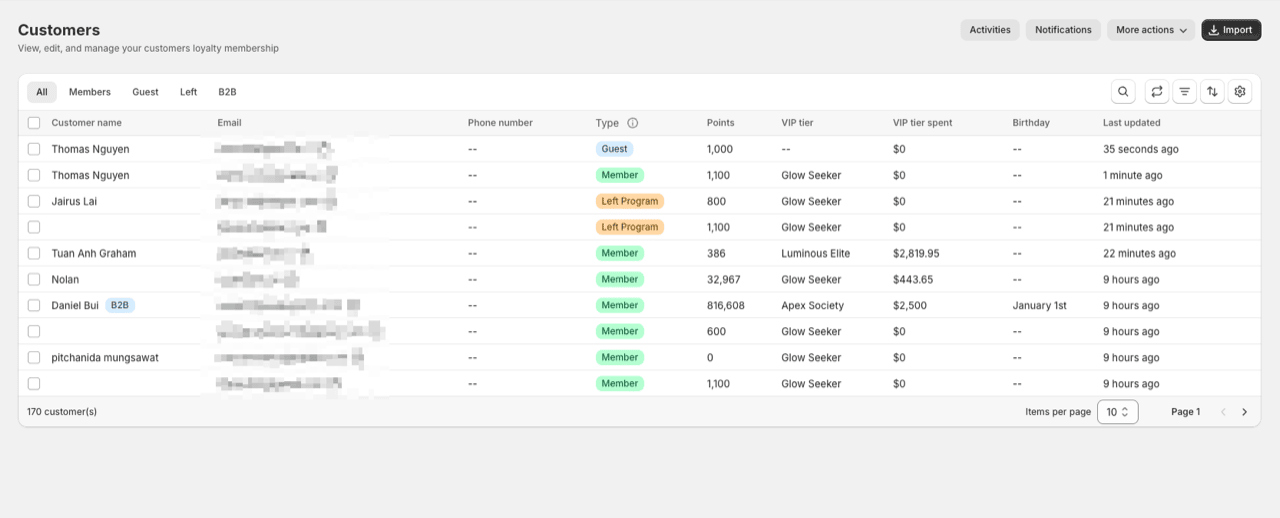The image size is (1280, 518).
Task: Open the Items per page selector
Action: click(1118, 412)
